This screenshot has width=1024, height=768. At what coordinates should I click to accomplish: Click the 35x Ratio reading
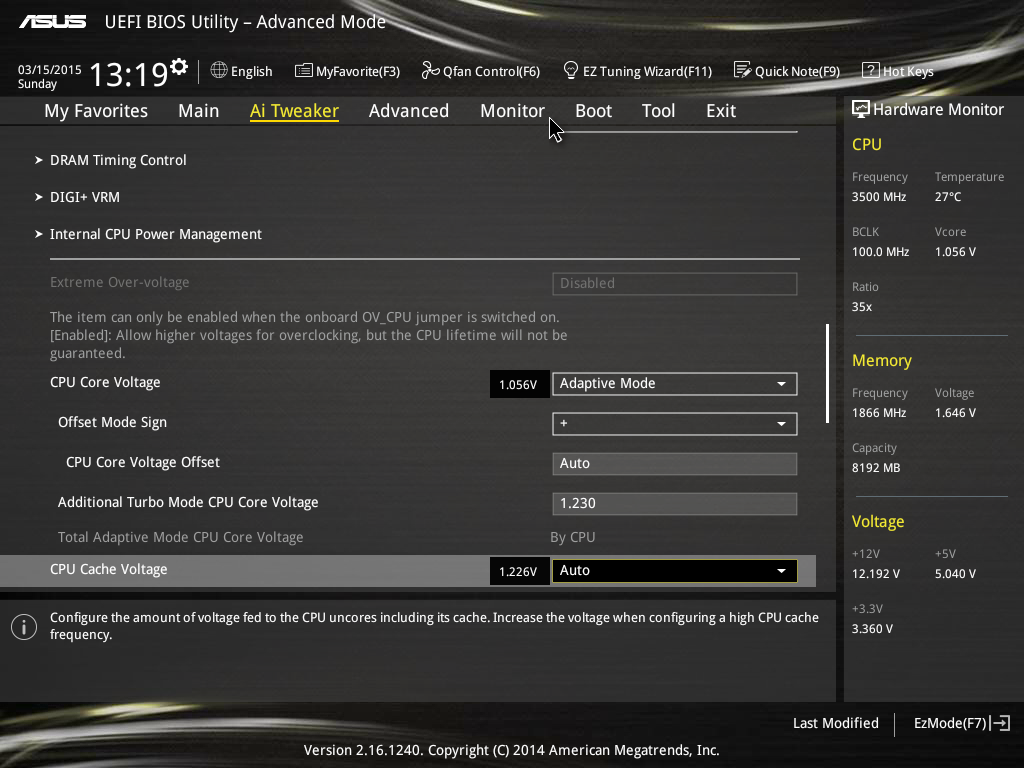[x=862, y=306]
